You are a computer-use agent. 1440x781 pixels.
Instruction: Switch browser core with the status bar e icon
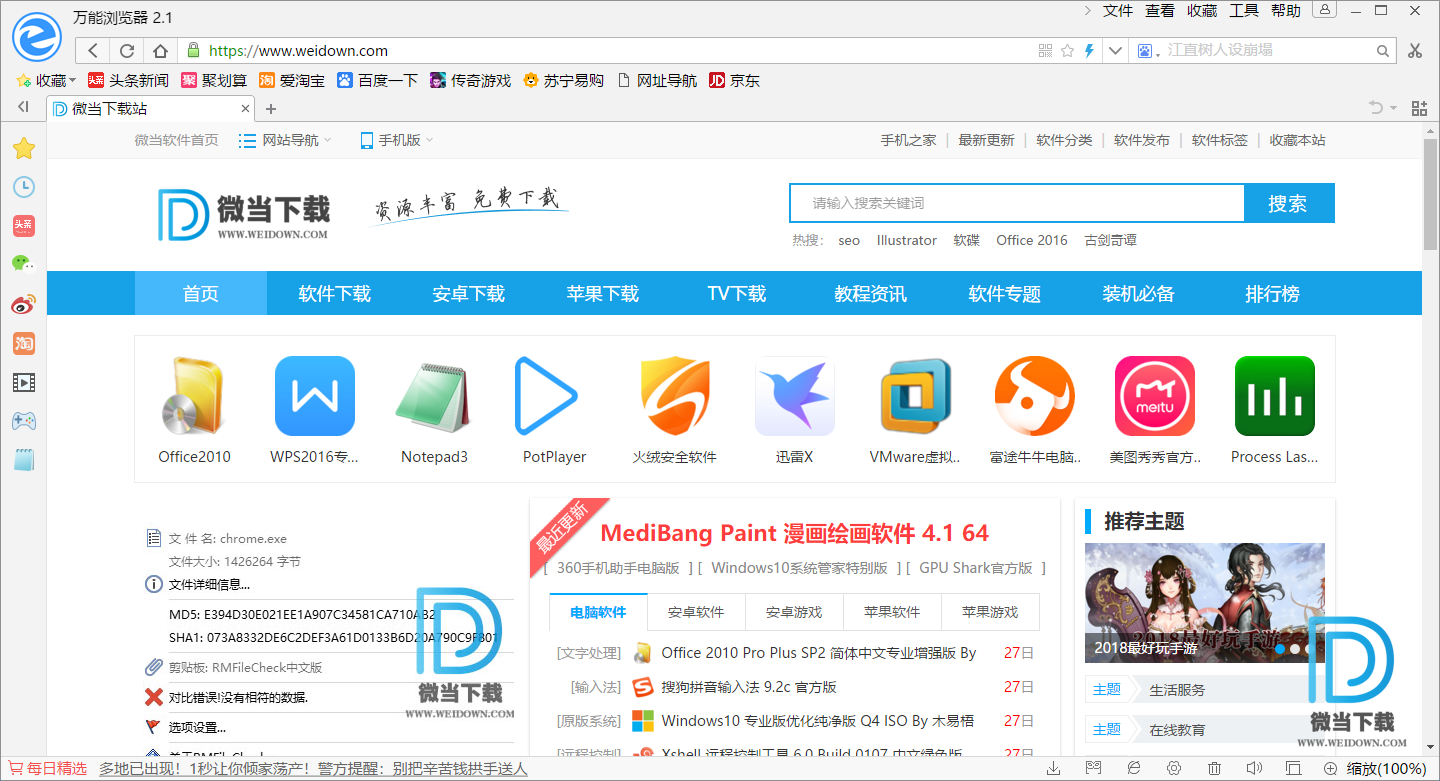1133,769
